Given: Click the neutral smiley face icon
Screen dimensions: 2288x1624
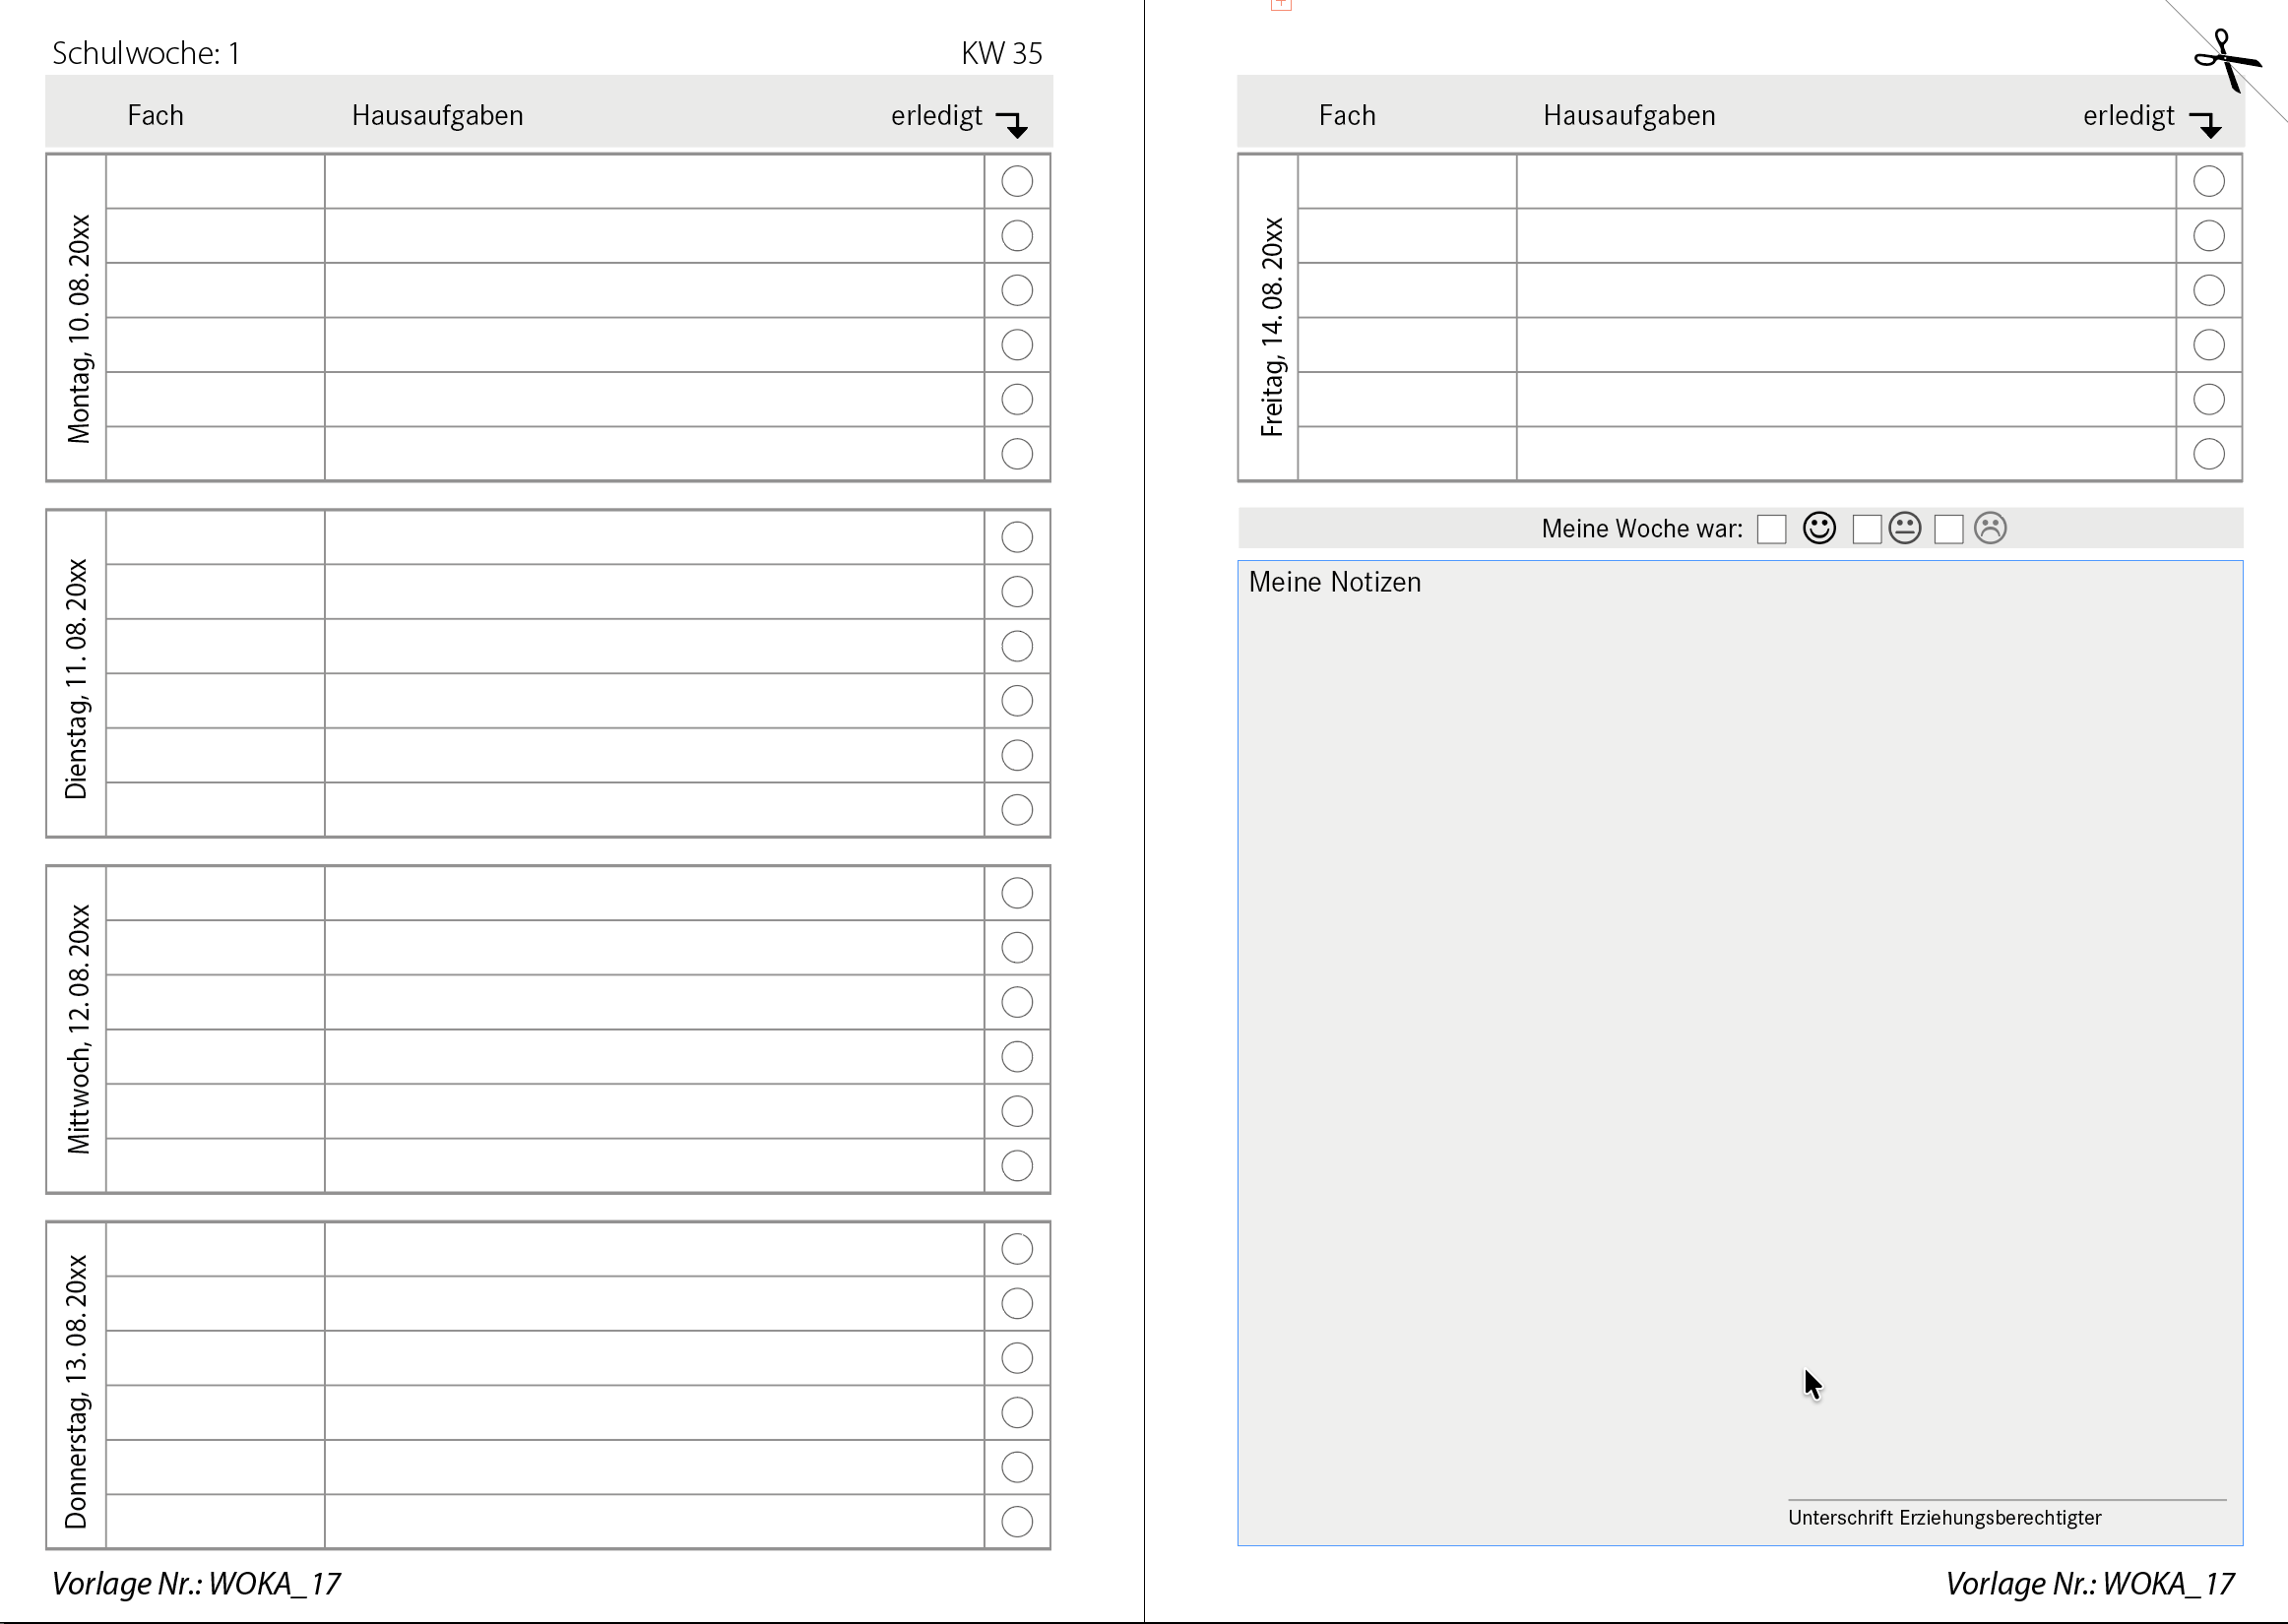Looking at the screenshot, I should pyautogui.click(x=1905, y=528).
